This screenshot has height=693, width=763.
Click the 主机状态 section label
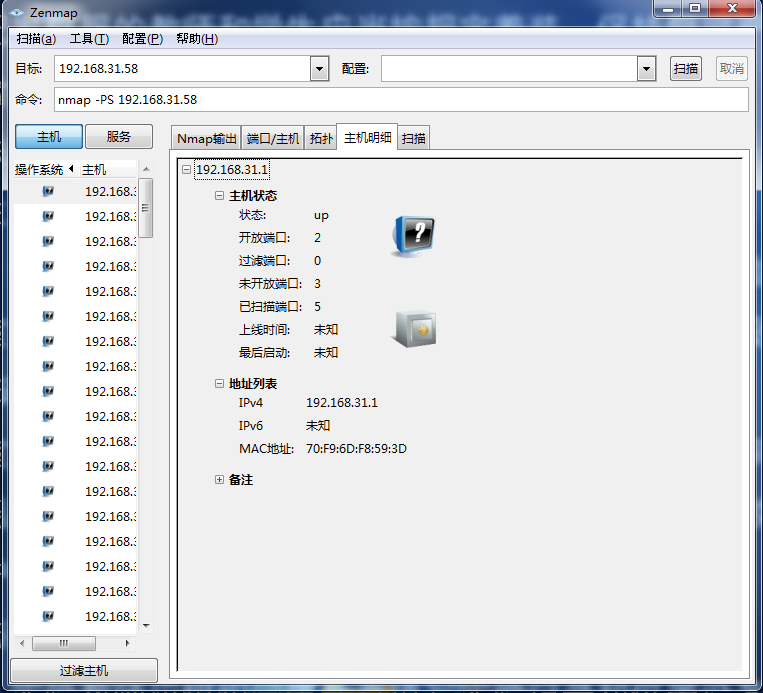[x=253, y=196]
